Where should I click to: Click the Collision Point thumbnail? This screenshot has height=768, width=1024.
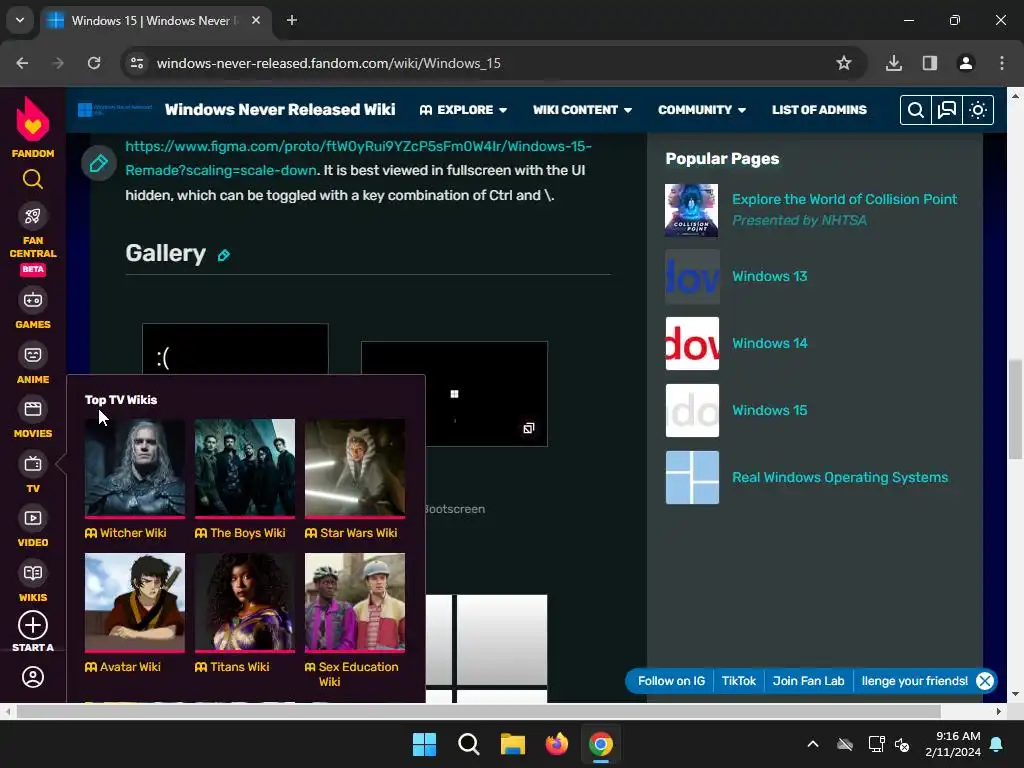(692, 210)
